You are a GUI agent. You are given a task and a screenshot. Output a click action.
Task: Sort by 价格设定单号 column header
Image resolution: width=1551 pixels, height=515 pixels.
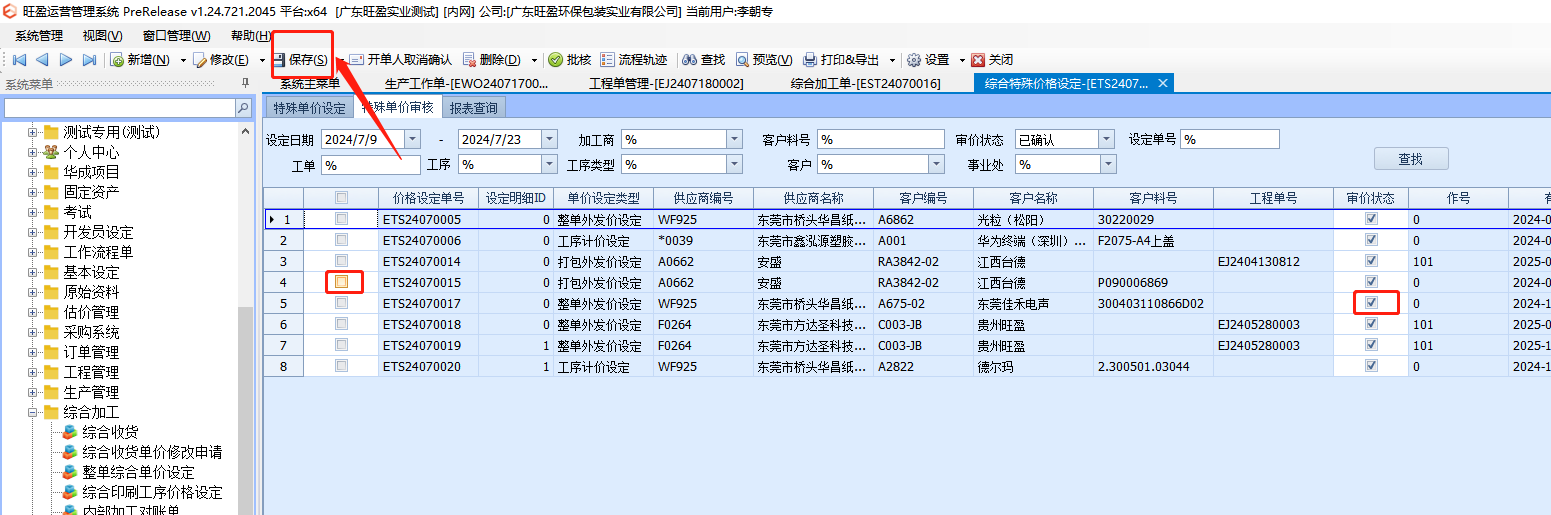[429, 198]
